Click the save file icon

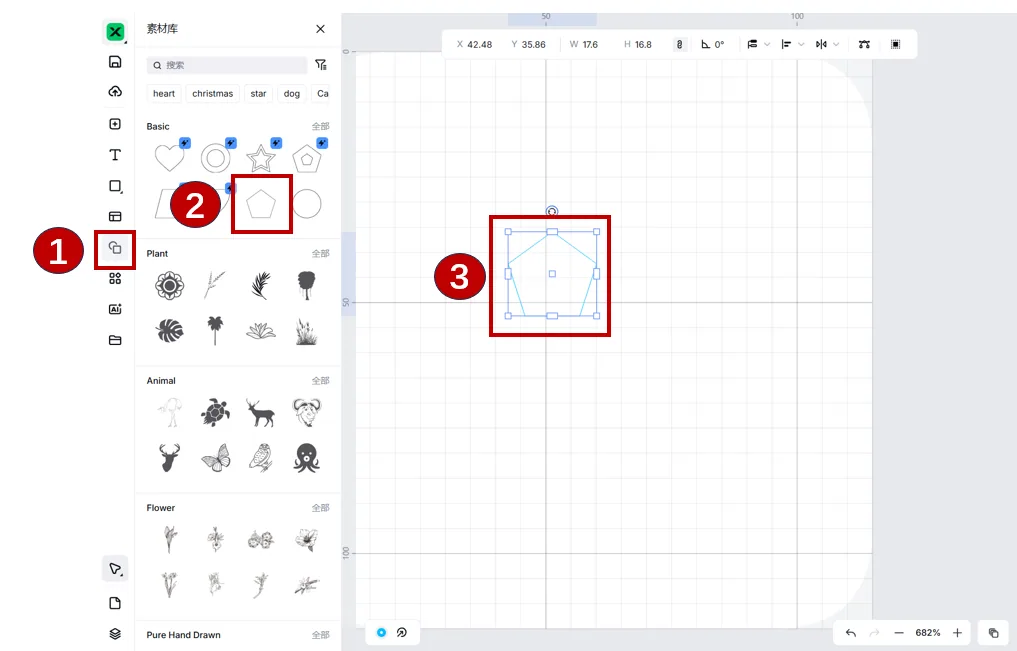115,62
